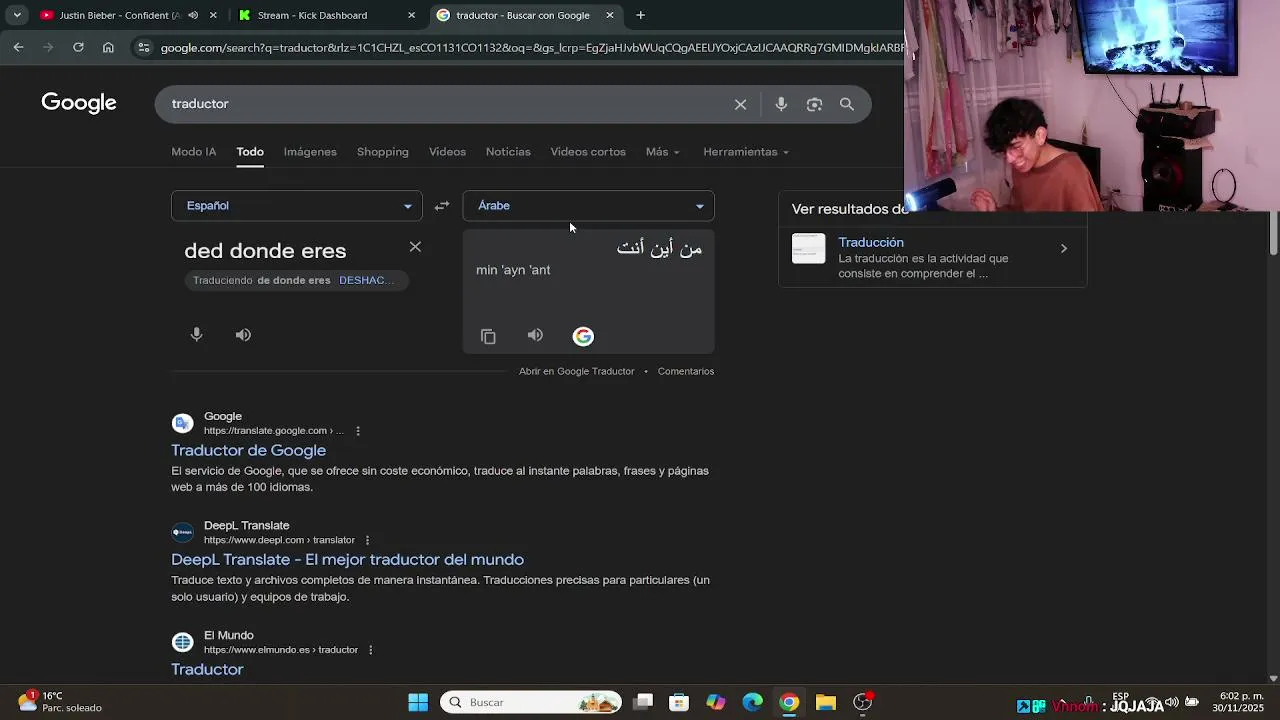The image size is (1280, 720).
Task: Open Abrir en Google Traductor link
Action: point(576,371)
